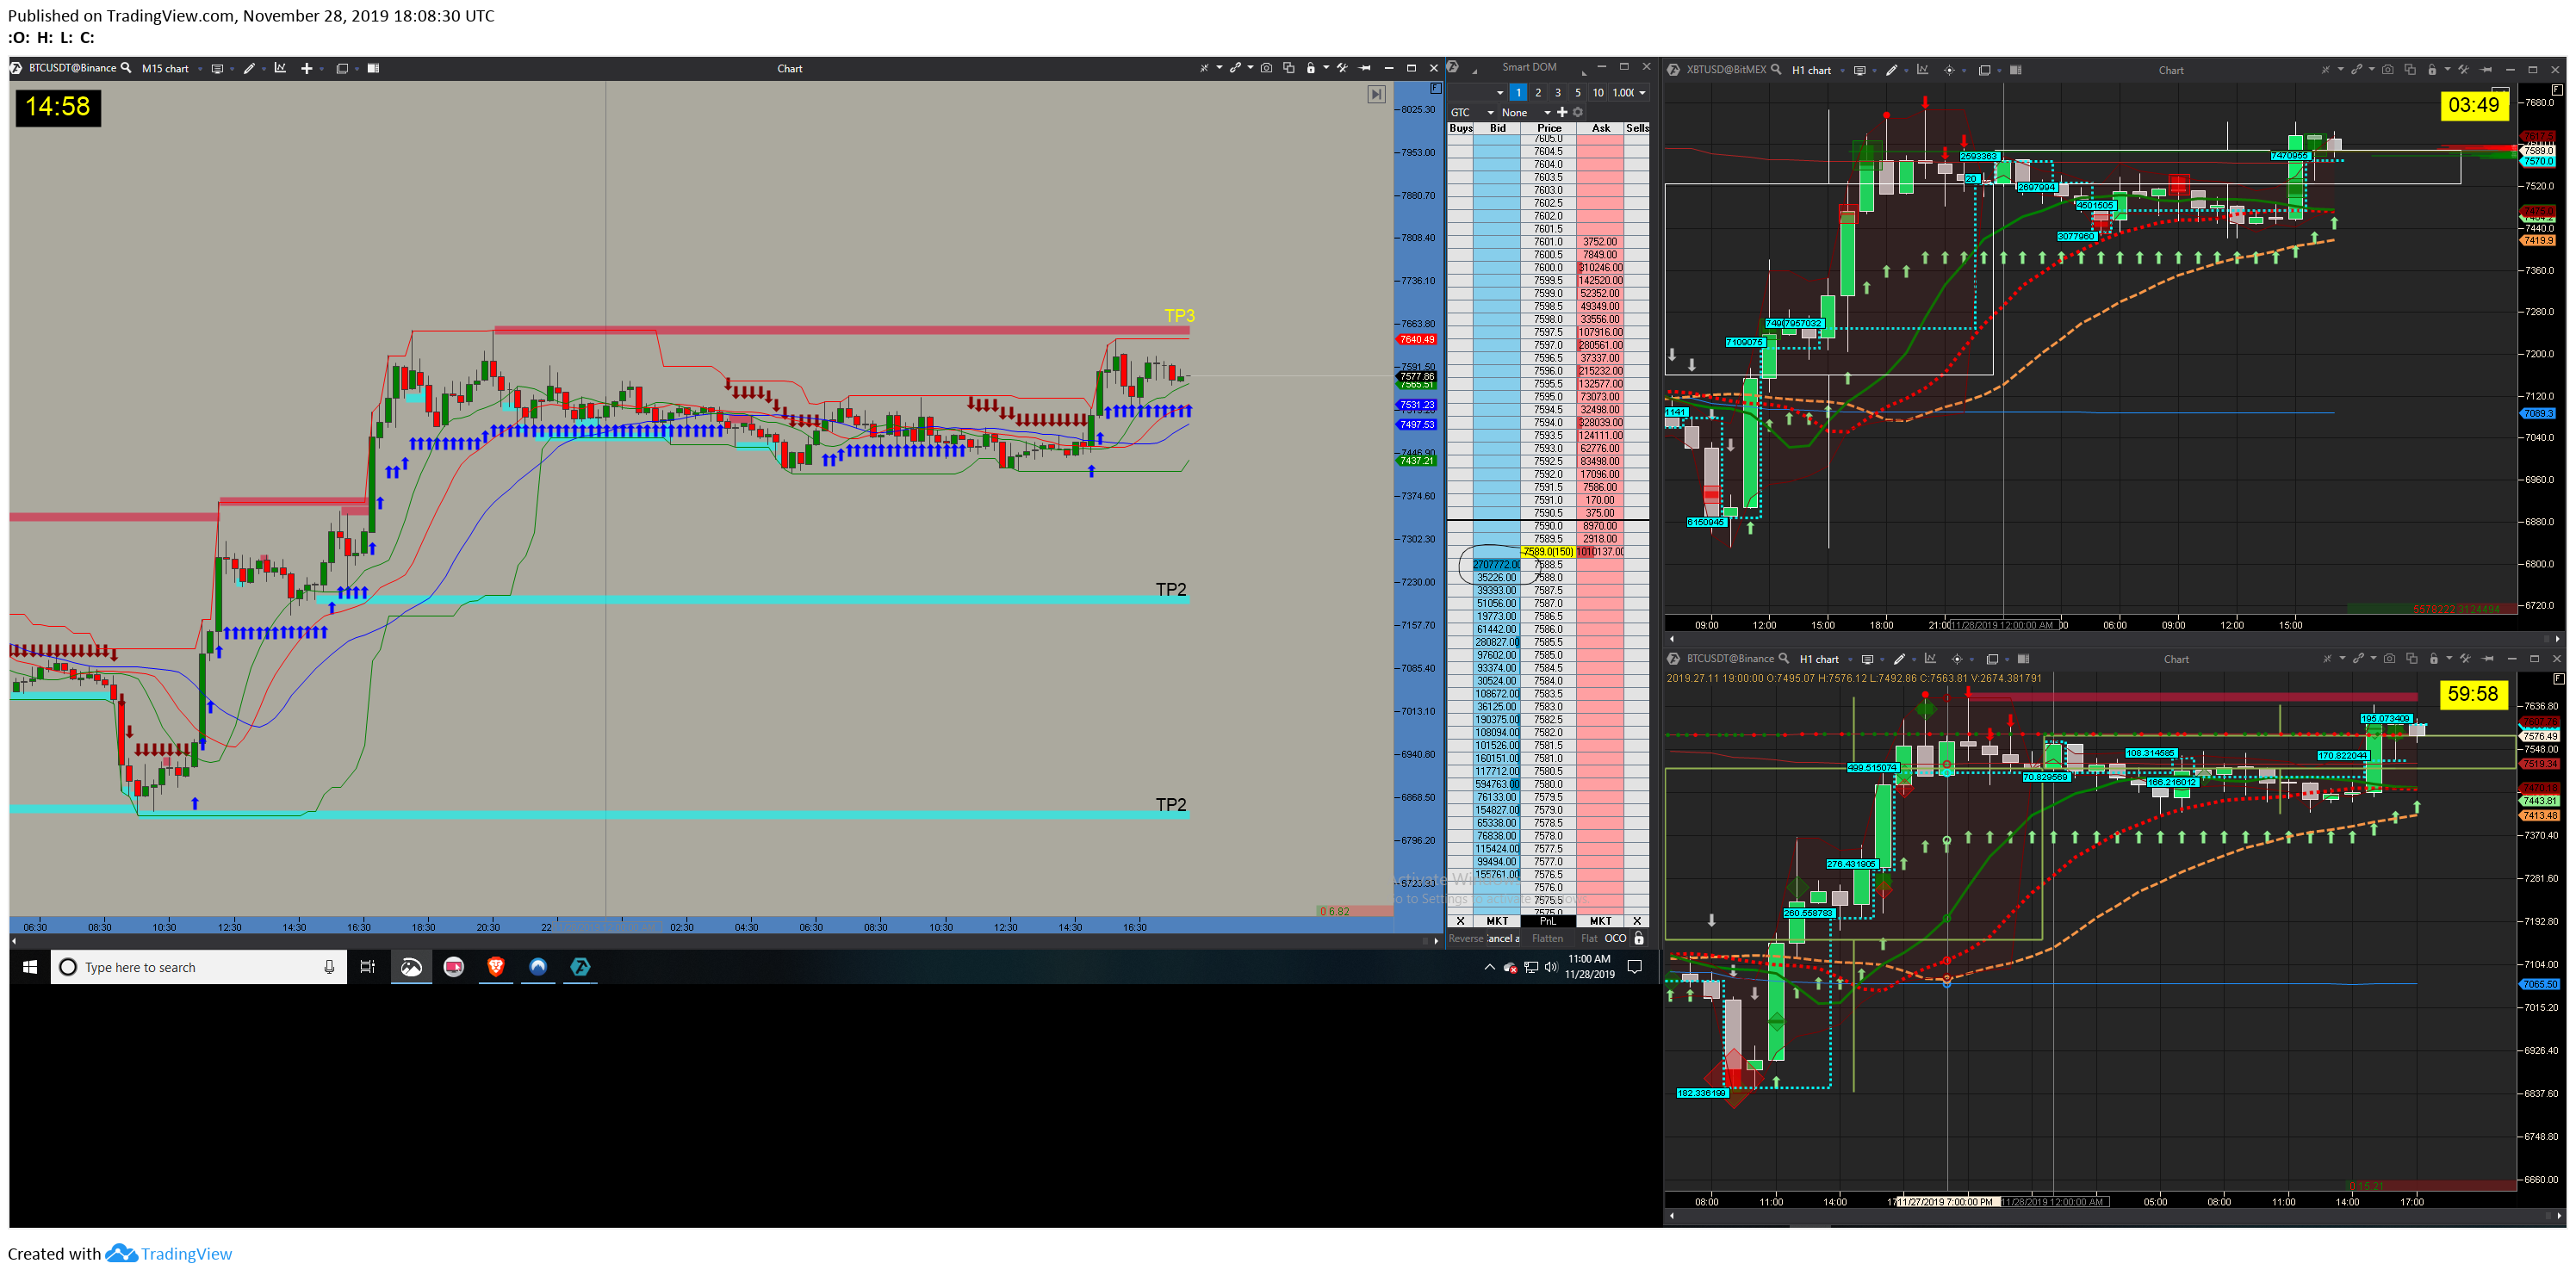The height and width of the screenshot is (1276, 2576).
Task: Click the Price column header
Action: pos(1549,128)
